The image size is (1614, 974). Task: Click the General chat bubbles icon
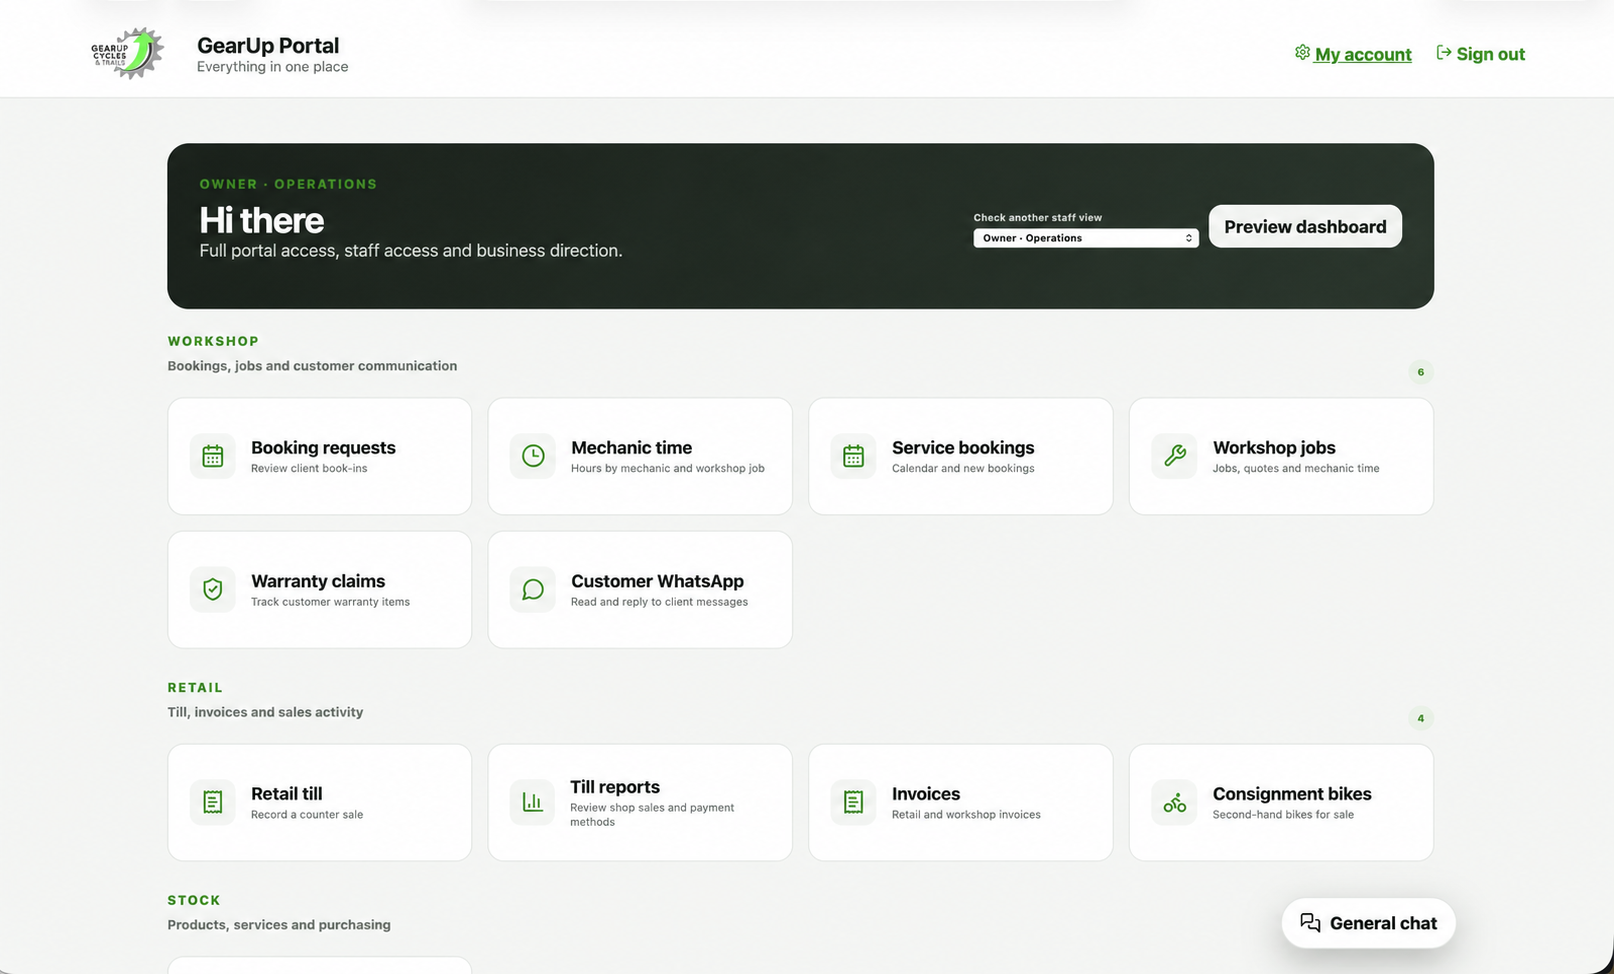click(1310, 922)
